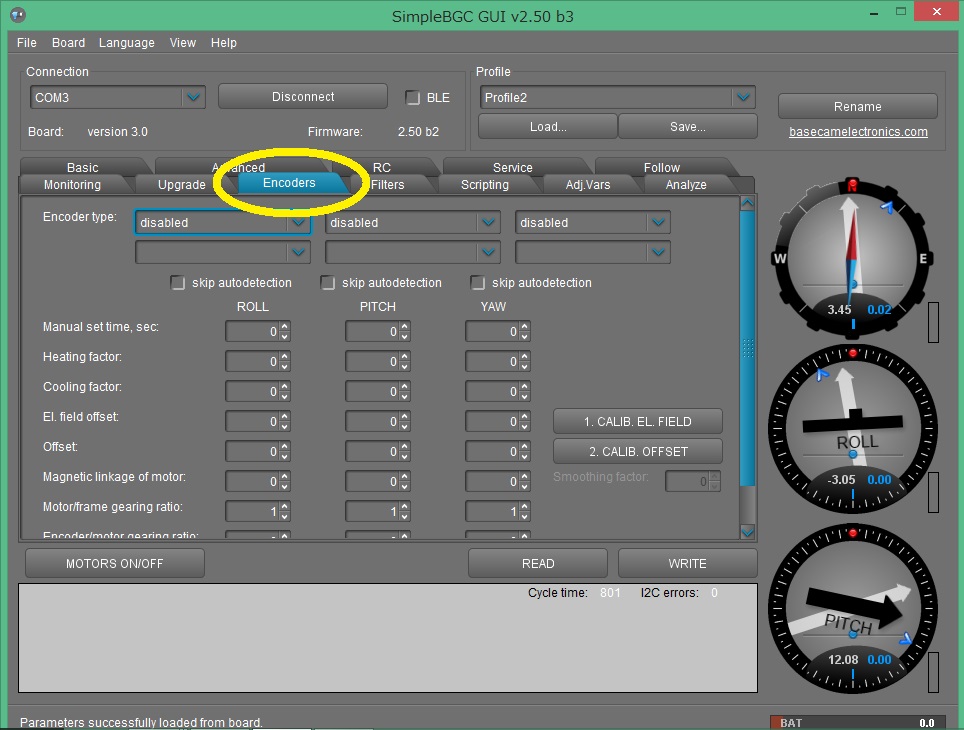Click the SimpleBGC app icon in title bar
964x730 pixels.
pyautogui.click(x=18, y=14)
